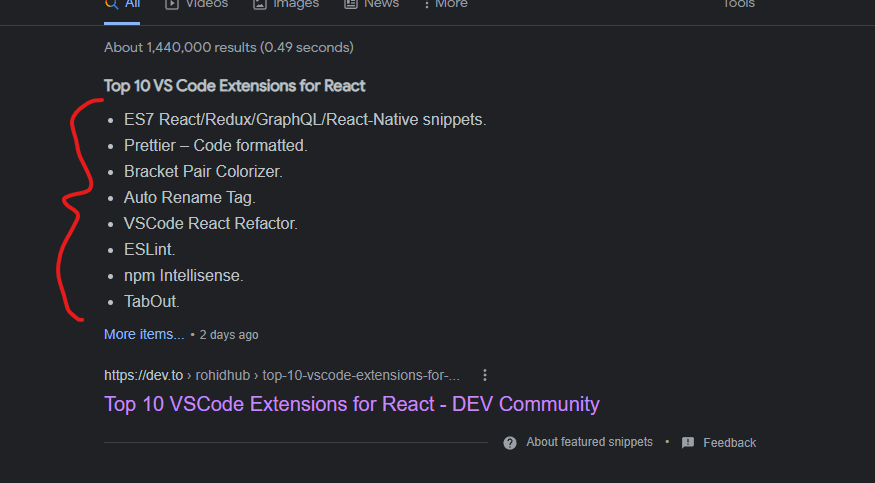875x483 pixels.
Task: Open the three-dot menu next to dev.to URL
Action: click(485, 375)
